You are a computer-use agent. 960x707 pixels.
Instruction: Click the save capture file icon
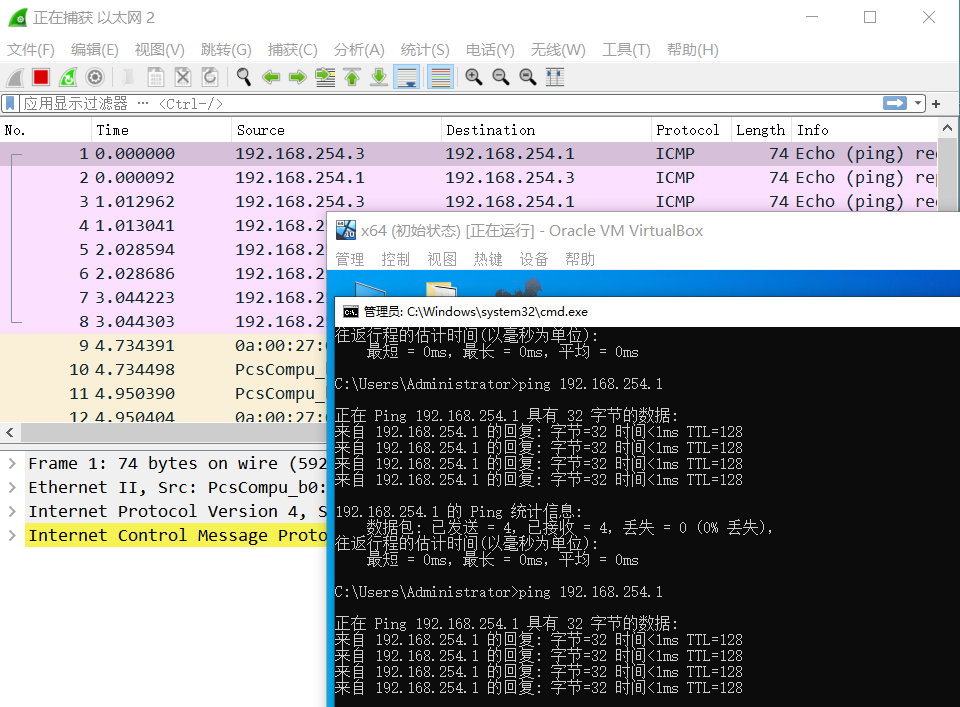156,77
